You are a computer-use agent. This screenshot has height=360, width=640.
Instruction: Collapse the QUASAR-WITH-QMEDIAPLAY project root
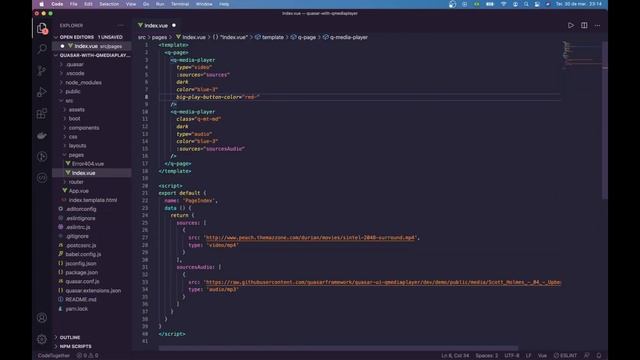pyautogui.click(x=92, y=55)
